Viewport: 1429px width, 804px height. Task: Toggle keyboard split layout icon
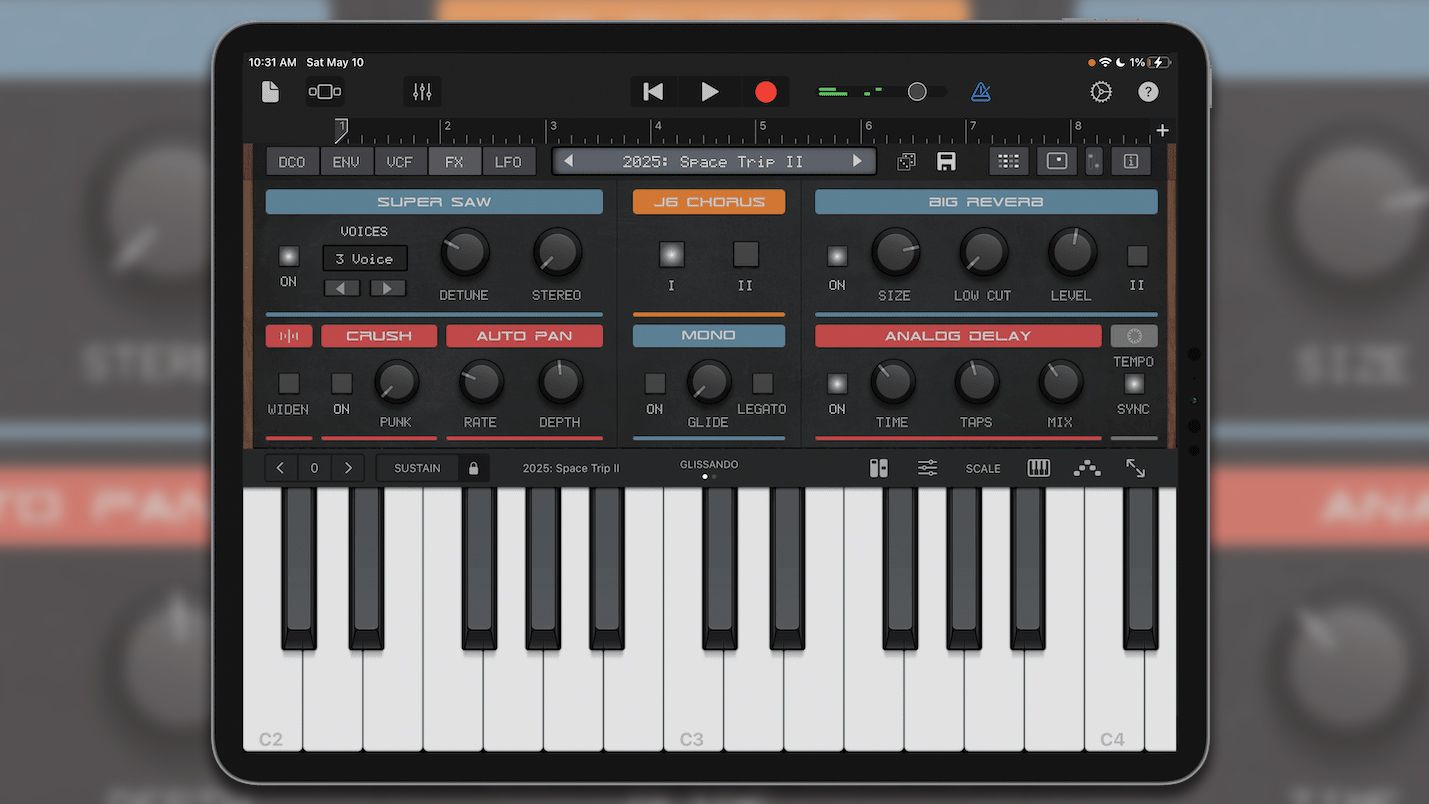coord(878,468)
